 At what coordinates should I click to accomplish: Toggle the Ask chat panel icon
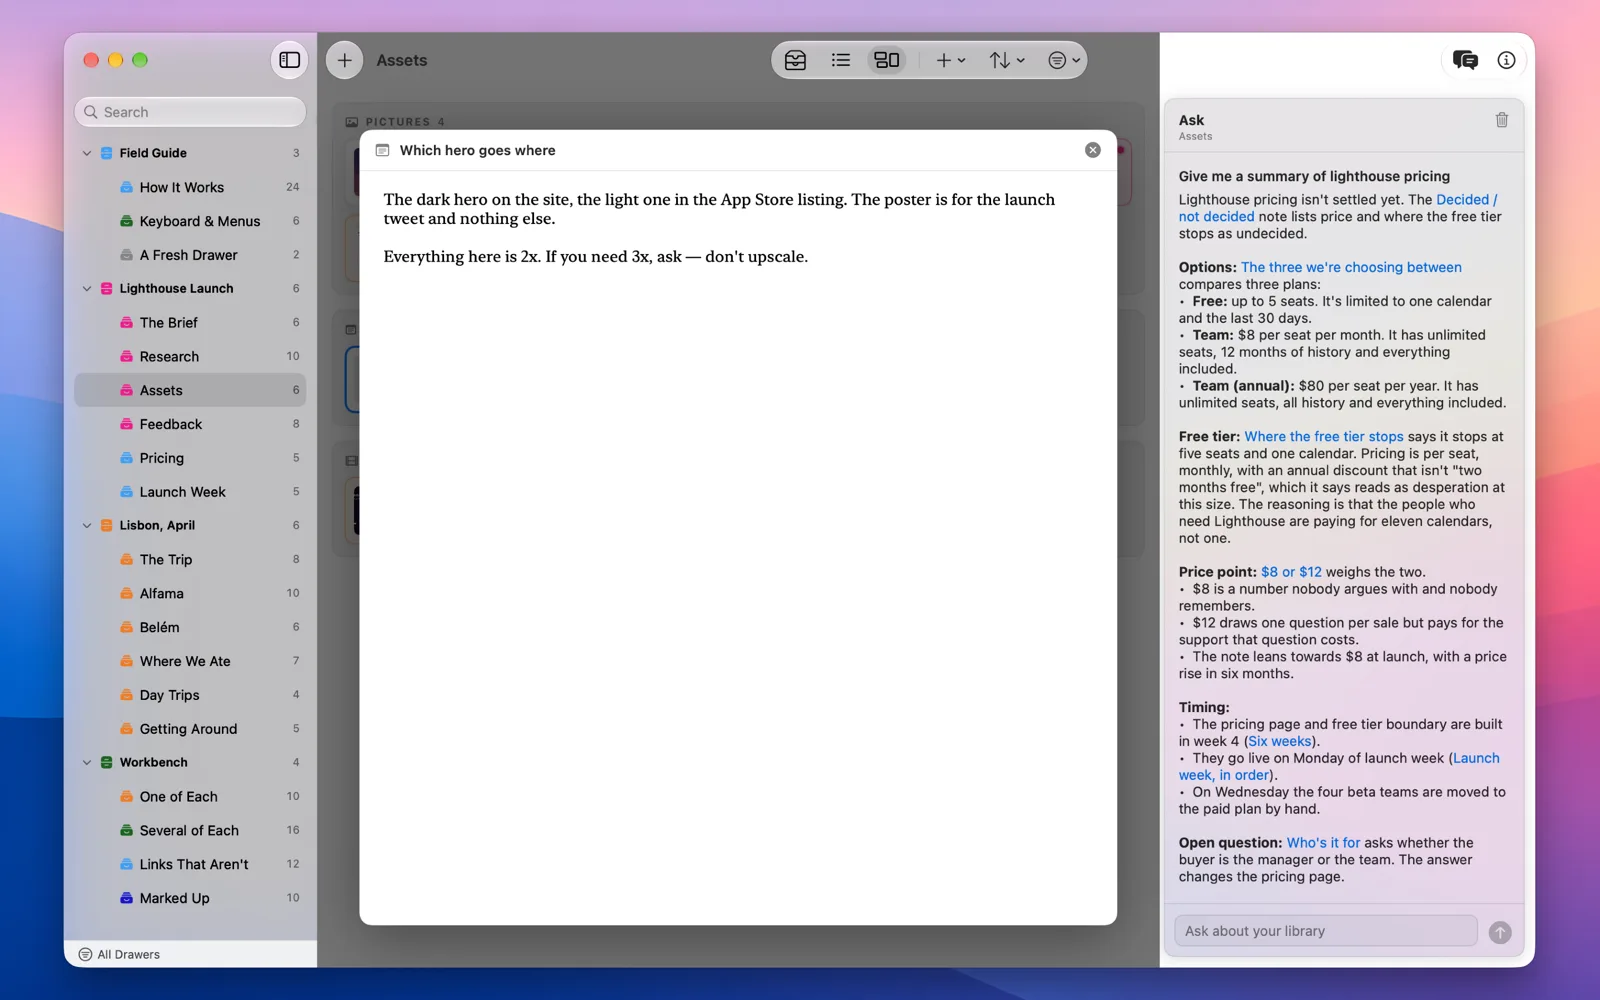[x=1465, y=60]
